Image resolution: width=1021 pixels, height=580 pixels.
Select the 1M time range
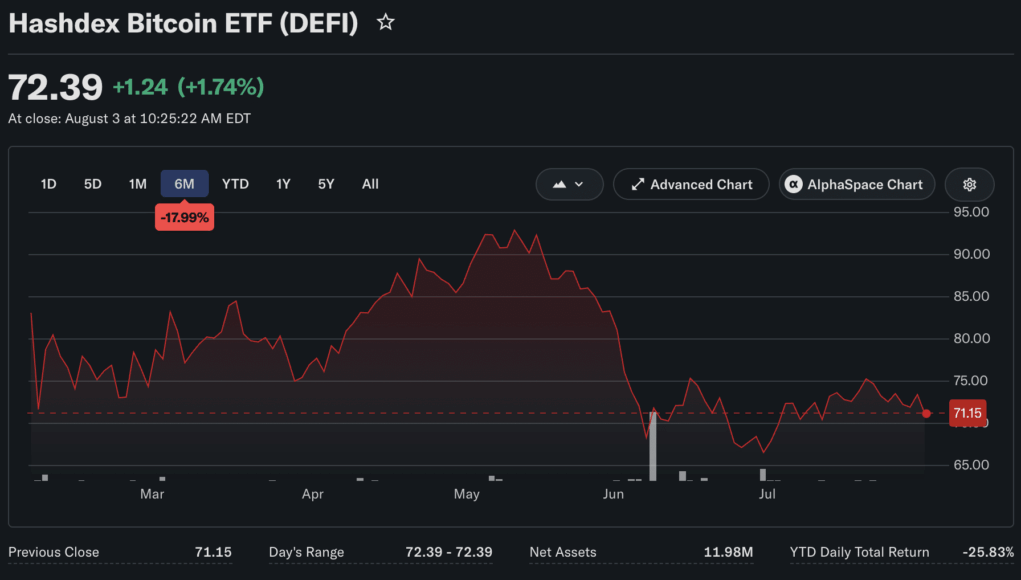[x=137, y=184]
